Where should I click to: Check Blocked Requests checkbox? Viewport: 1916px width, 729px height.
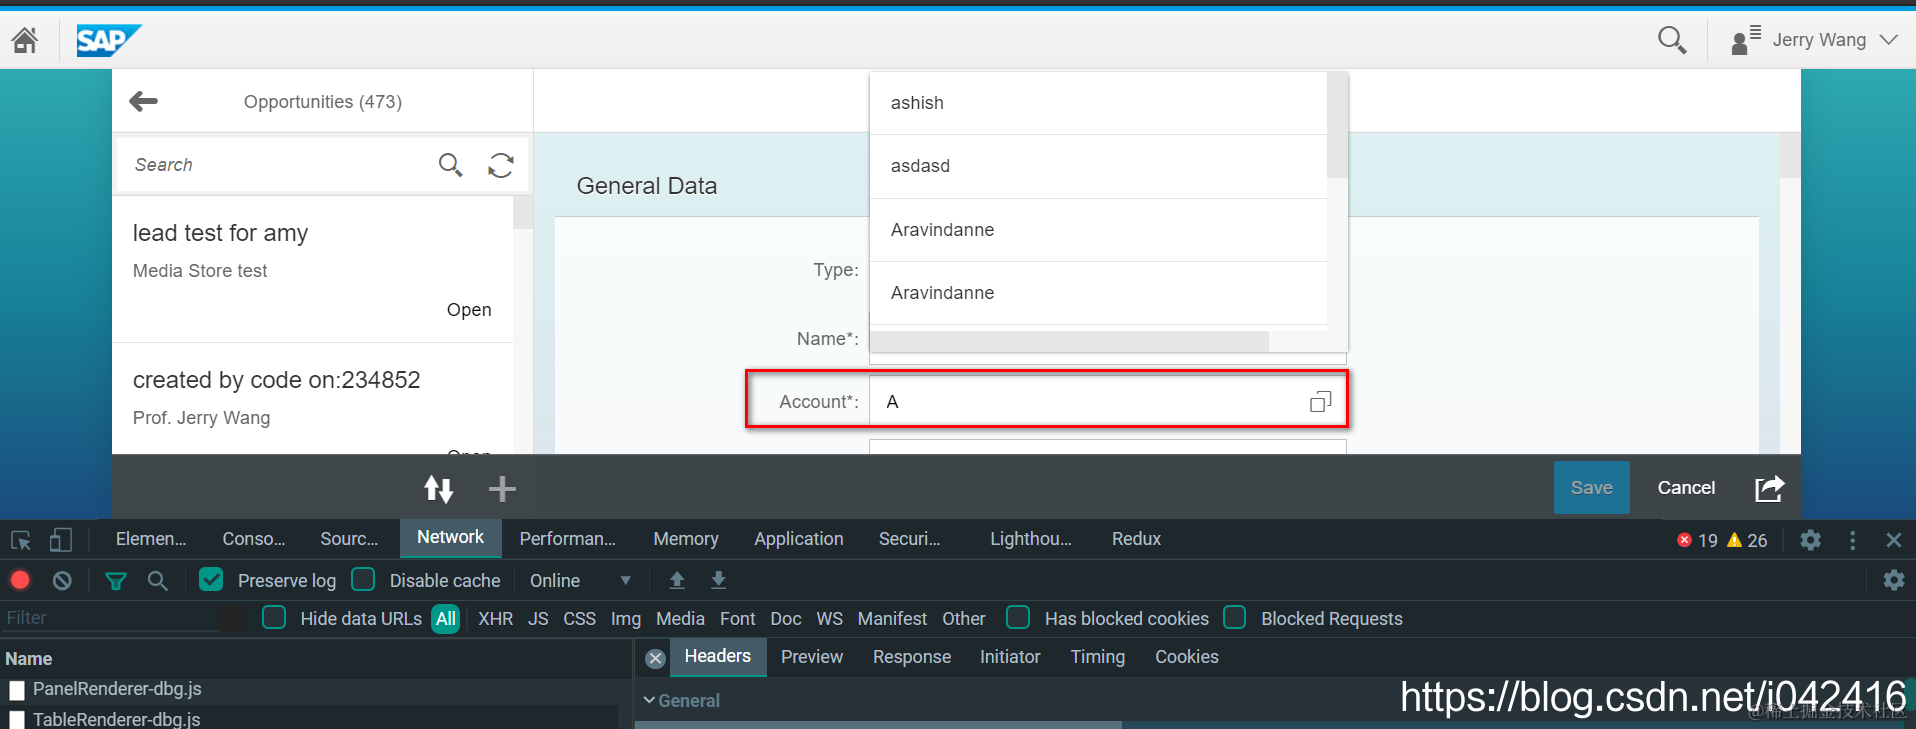[x=1235, y=617]
